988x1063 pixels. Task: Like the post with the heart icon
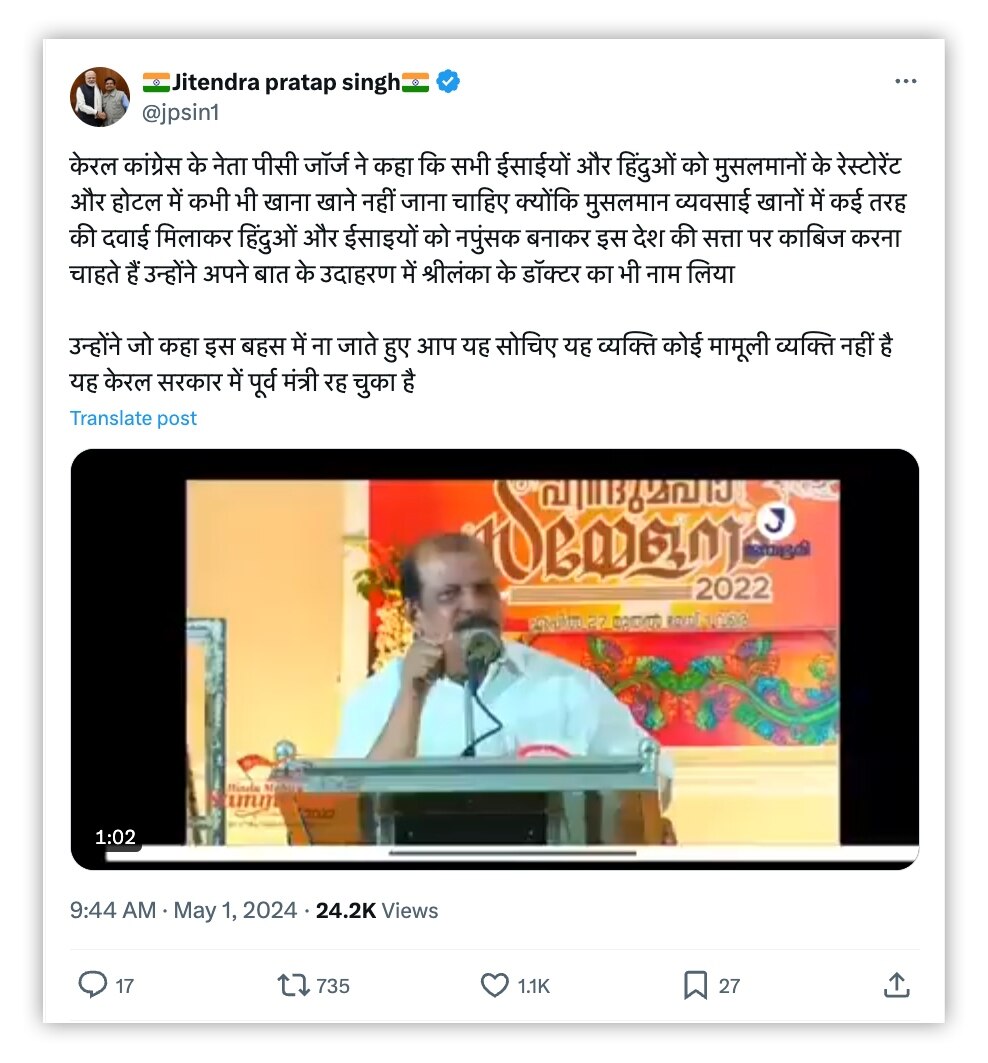click(x=494, y=985)
